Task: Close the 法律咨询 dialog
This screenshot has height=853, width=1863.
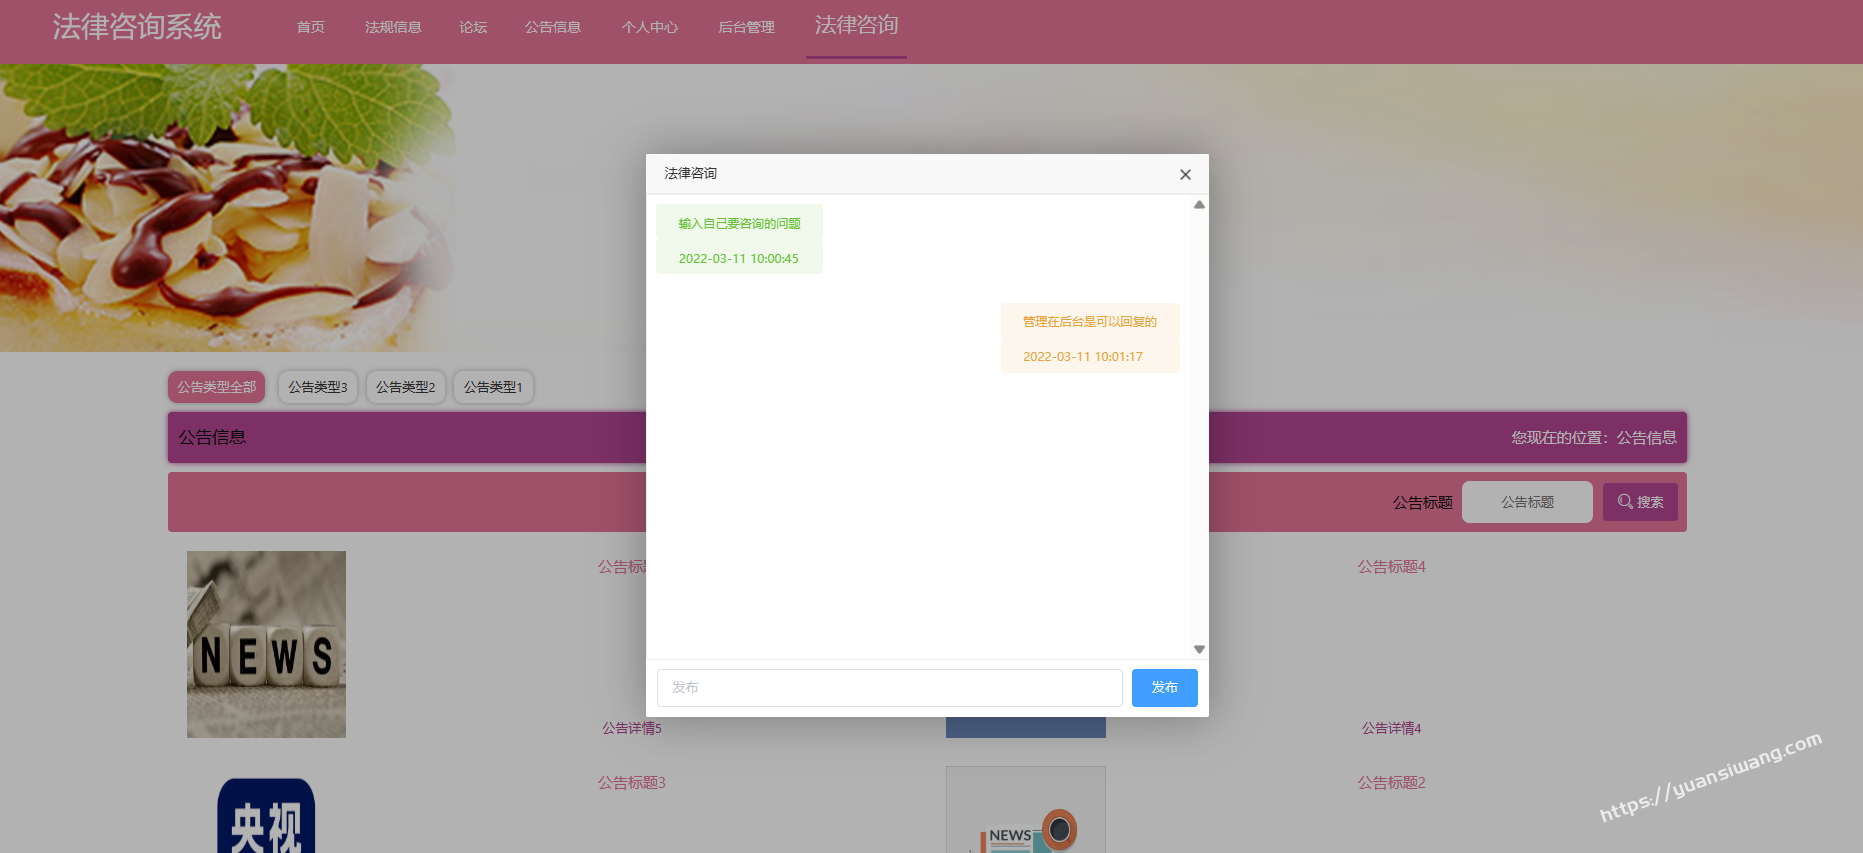Action: (x=1185, y=174)
